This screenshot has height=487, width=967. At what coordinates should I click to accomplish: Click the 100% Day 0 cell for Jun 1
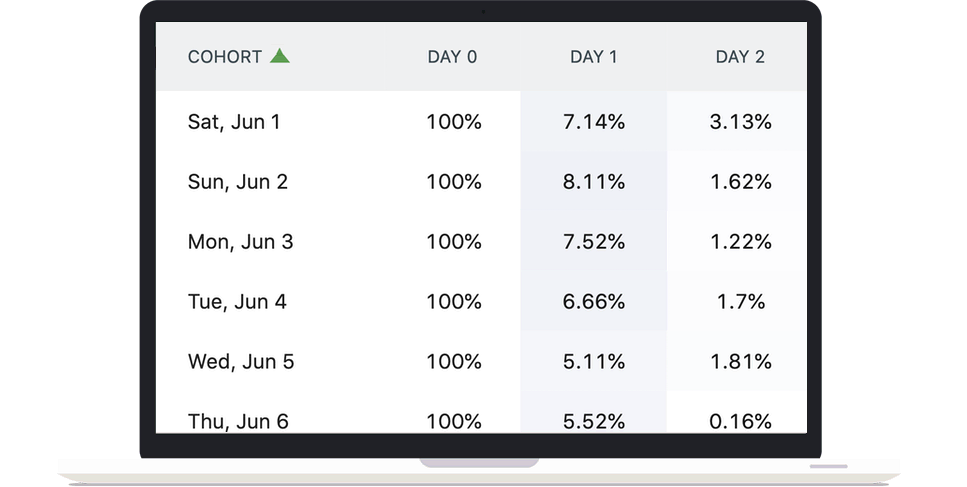point(454,122)
